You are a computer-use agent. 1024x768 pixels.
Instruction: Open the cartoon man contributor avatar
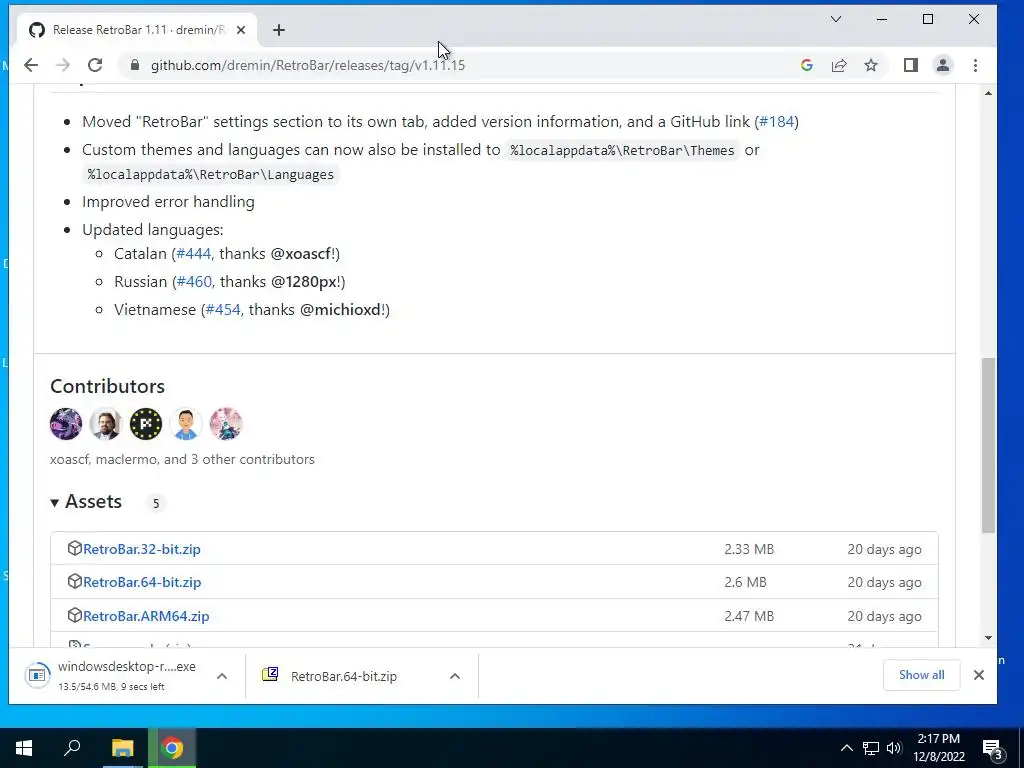185,424
